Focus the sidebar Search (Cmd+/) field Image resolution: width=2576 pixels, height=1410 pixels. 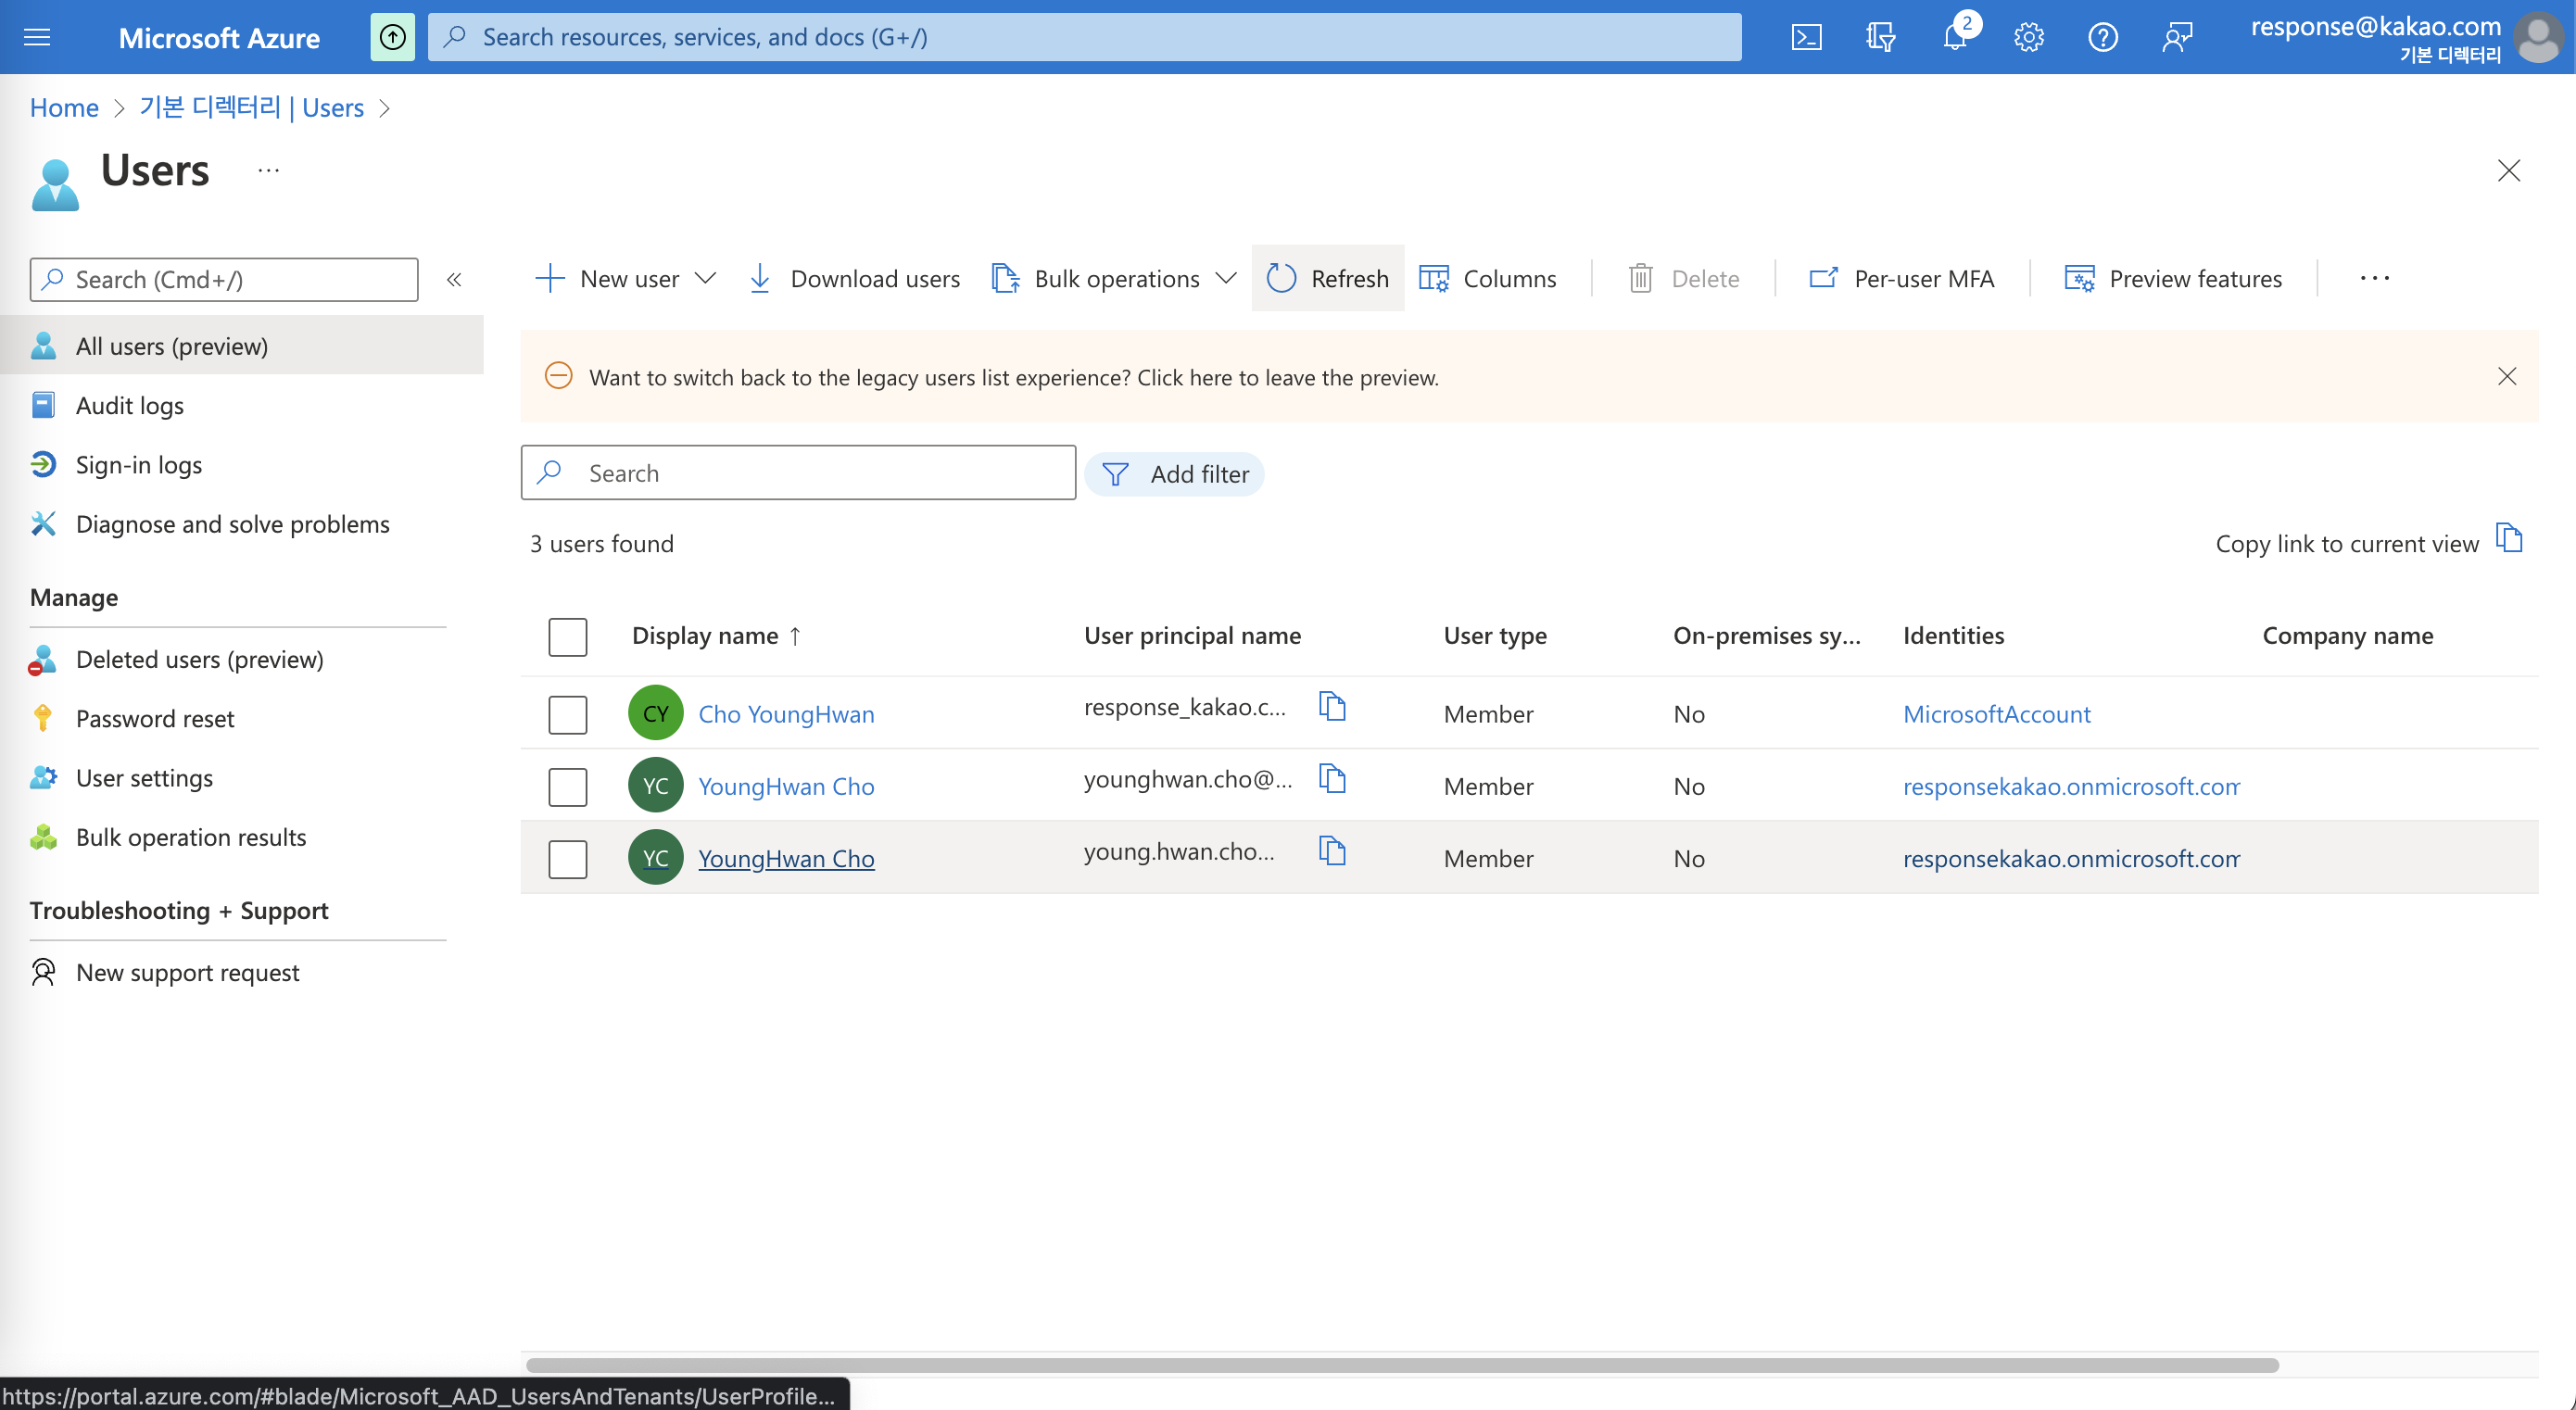click(224, 279)
